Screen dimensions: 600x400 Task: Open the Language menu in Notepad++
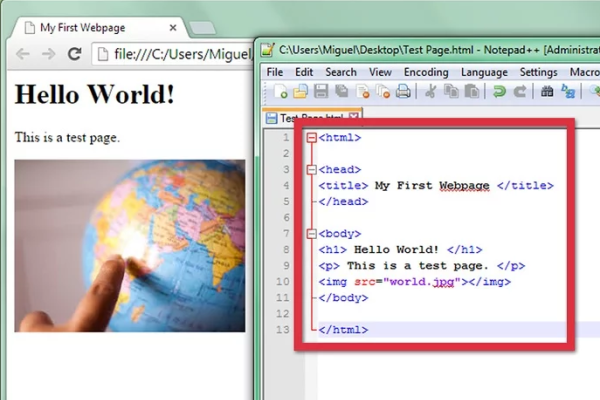(484, 72)
